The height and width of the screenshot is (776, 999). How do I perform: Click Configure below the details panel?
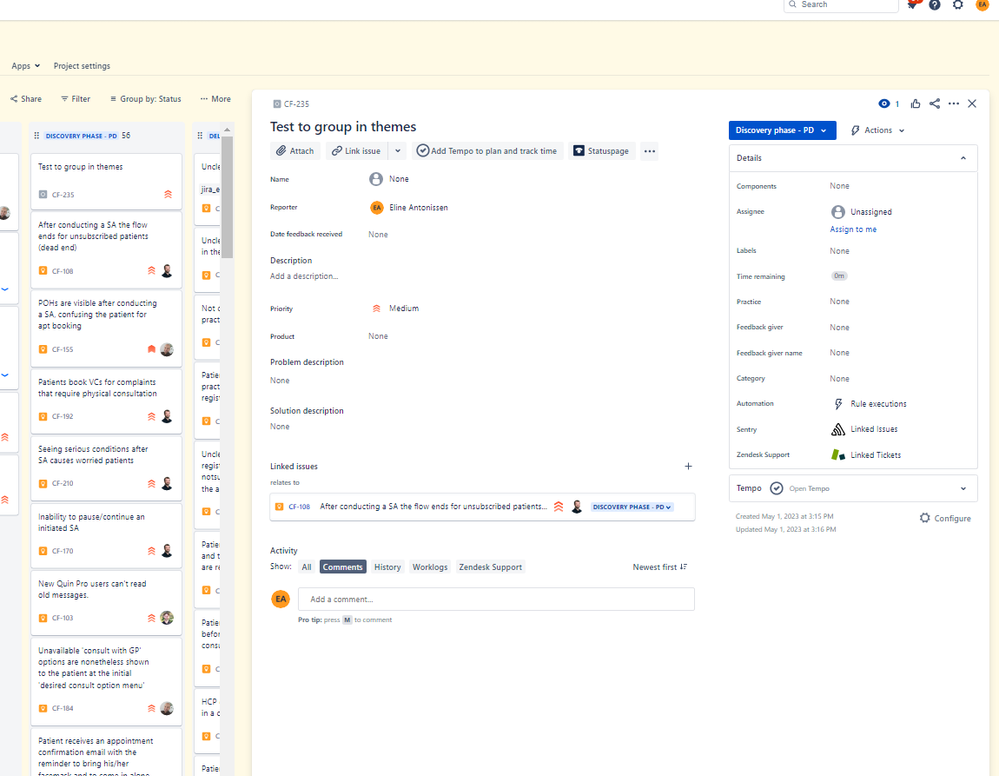[945, 518]
